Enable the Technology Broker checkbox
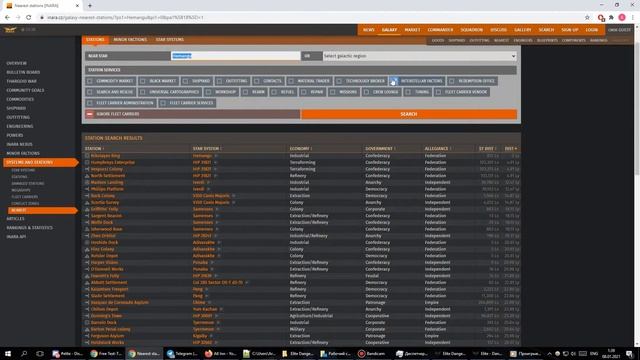This screenshot has height=360, width=640. [x=339, y=81]
